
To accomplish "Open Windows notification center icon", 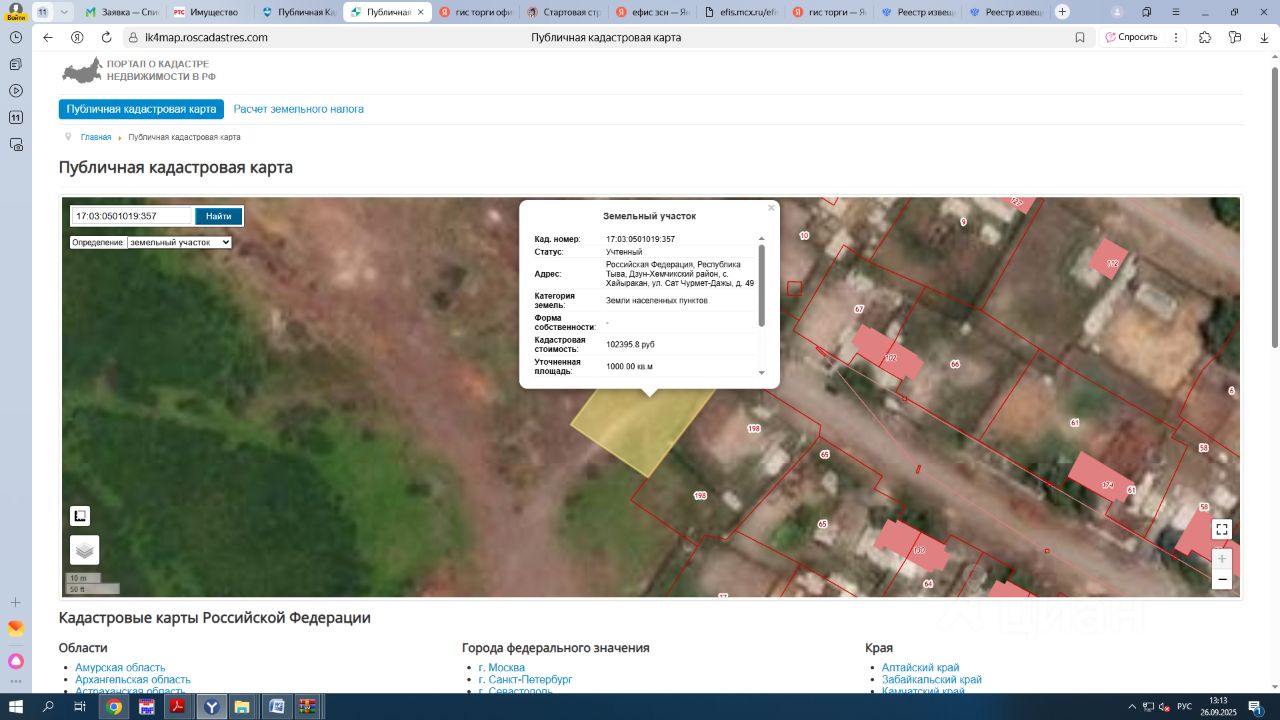I will 1254,707.
